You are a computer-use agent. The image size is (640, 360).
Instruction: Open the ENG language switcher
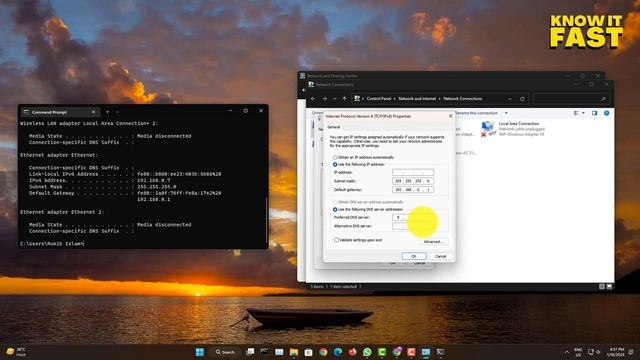tap(578, 352)
